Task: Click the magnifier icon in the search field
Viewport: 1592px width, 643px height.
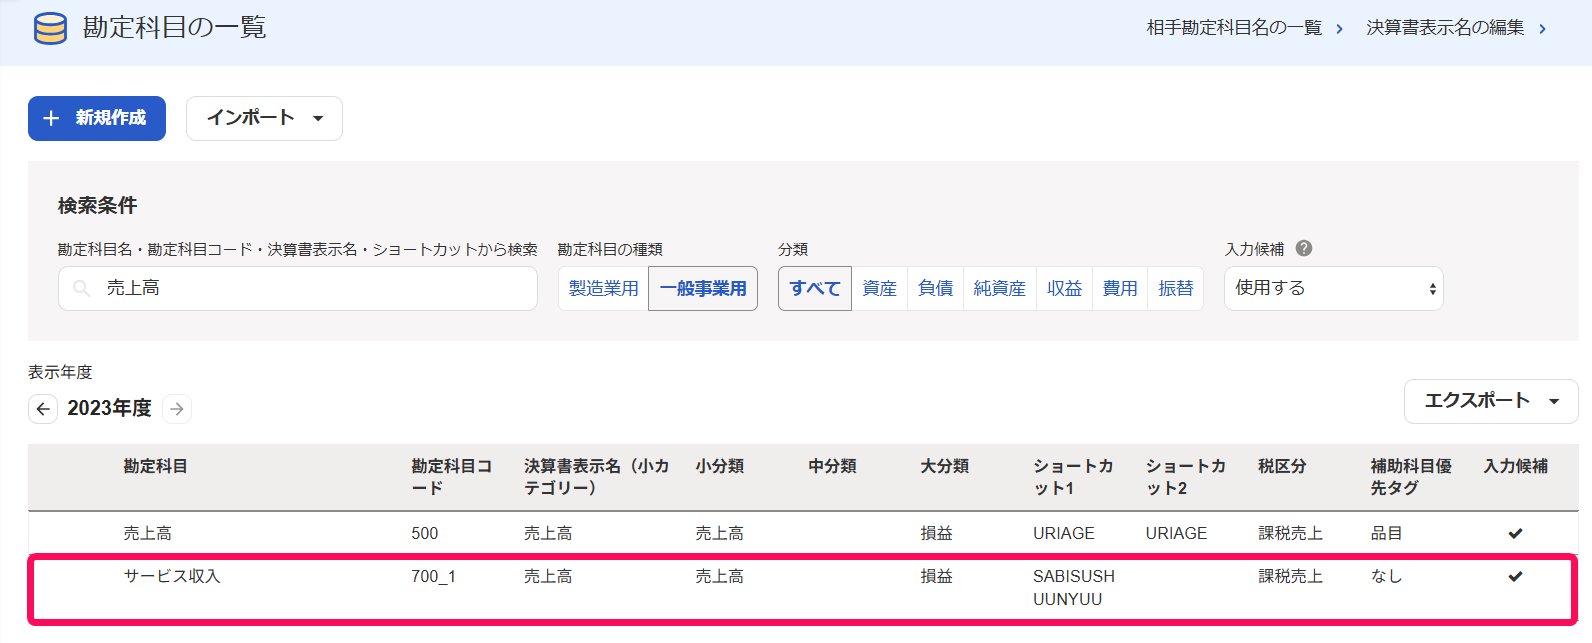Action: pos(82,288)
